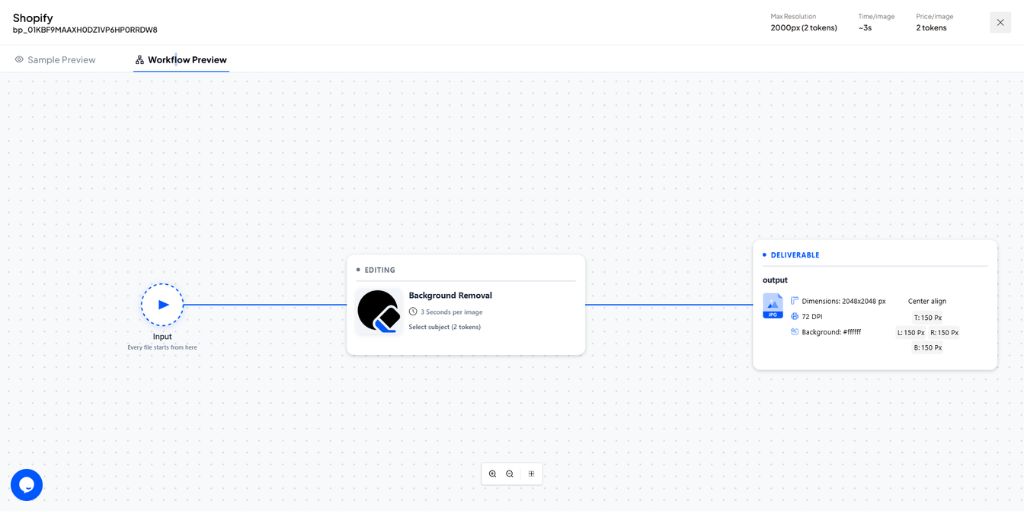The image size is (1024, 512).
Task: Click the dimensions icon in output card
Action: click(795, 301)
